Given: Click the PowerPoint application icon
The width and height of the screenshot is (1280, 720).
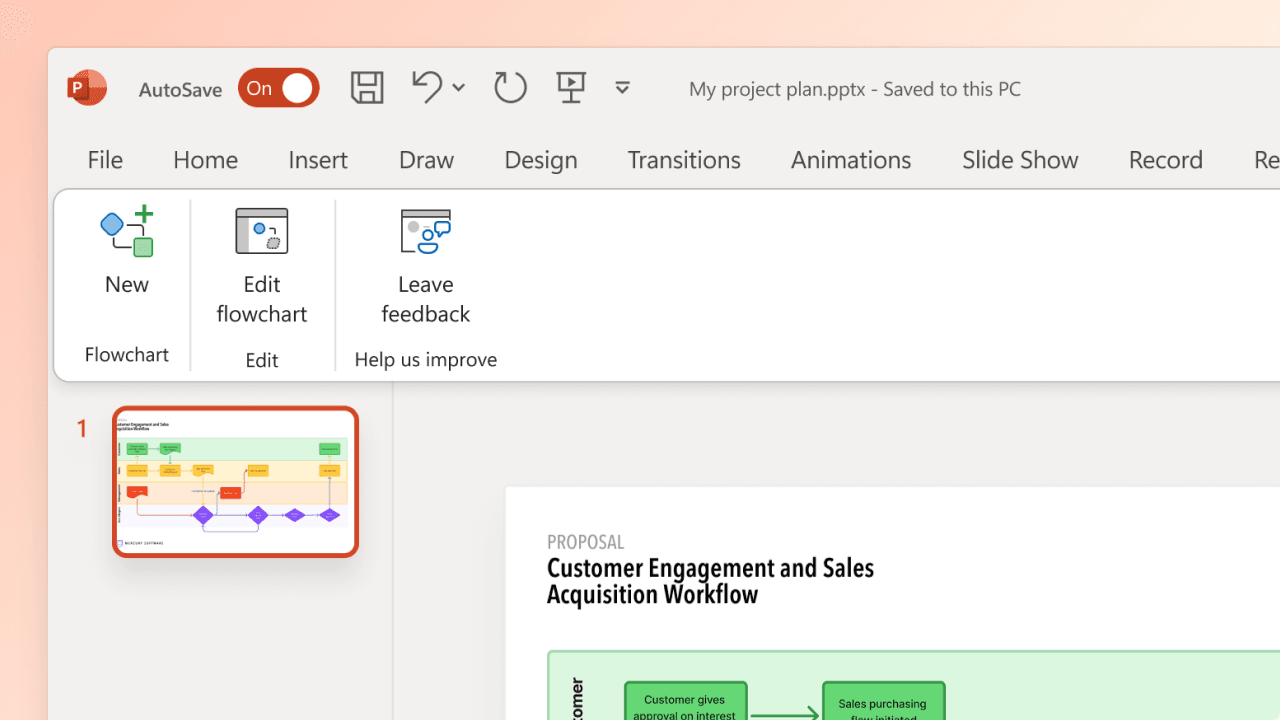Looking at the screenshot, I should click(x=86, y=88).
